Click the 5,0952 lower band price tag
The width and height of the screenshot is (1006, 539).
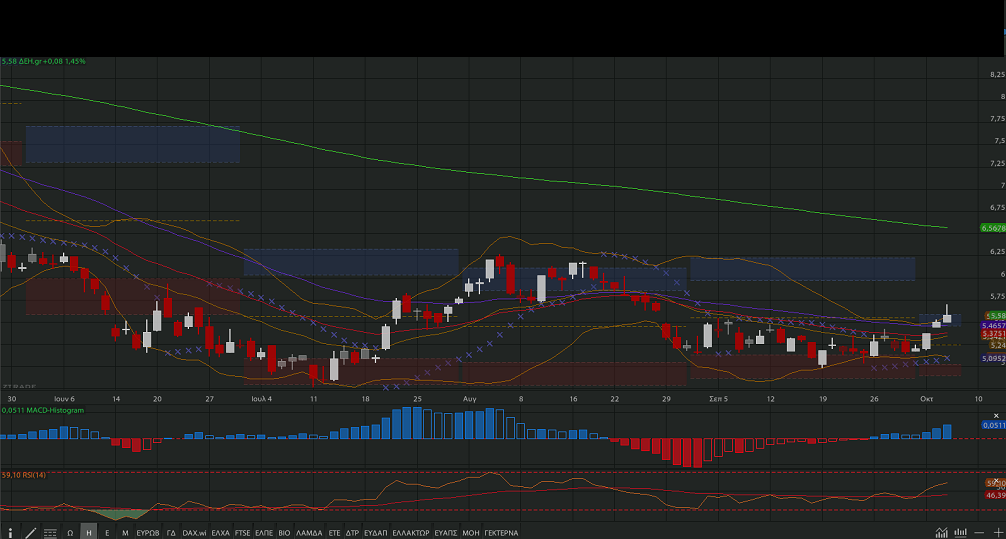click(x=993, y=358)
